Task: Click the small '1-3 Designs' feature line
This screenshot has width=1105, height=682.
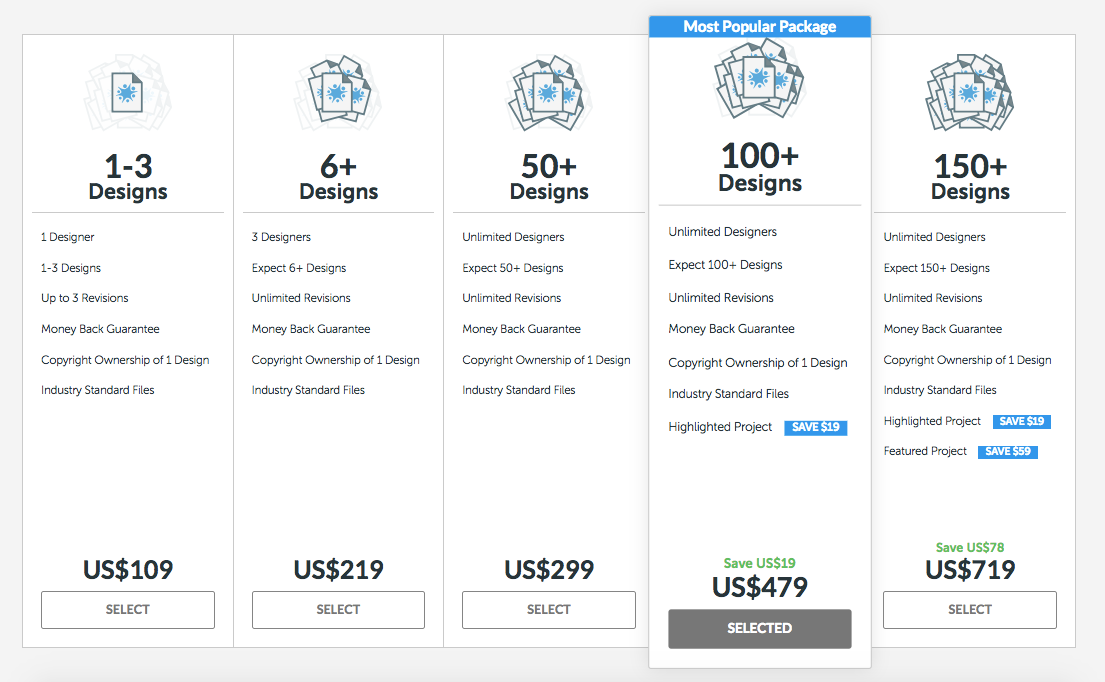Action: pyautogui.click(x=70, y=268)
